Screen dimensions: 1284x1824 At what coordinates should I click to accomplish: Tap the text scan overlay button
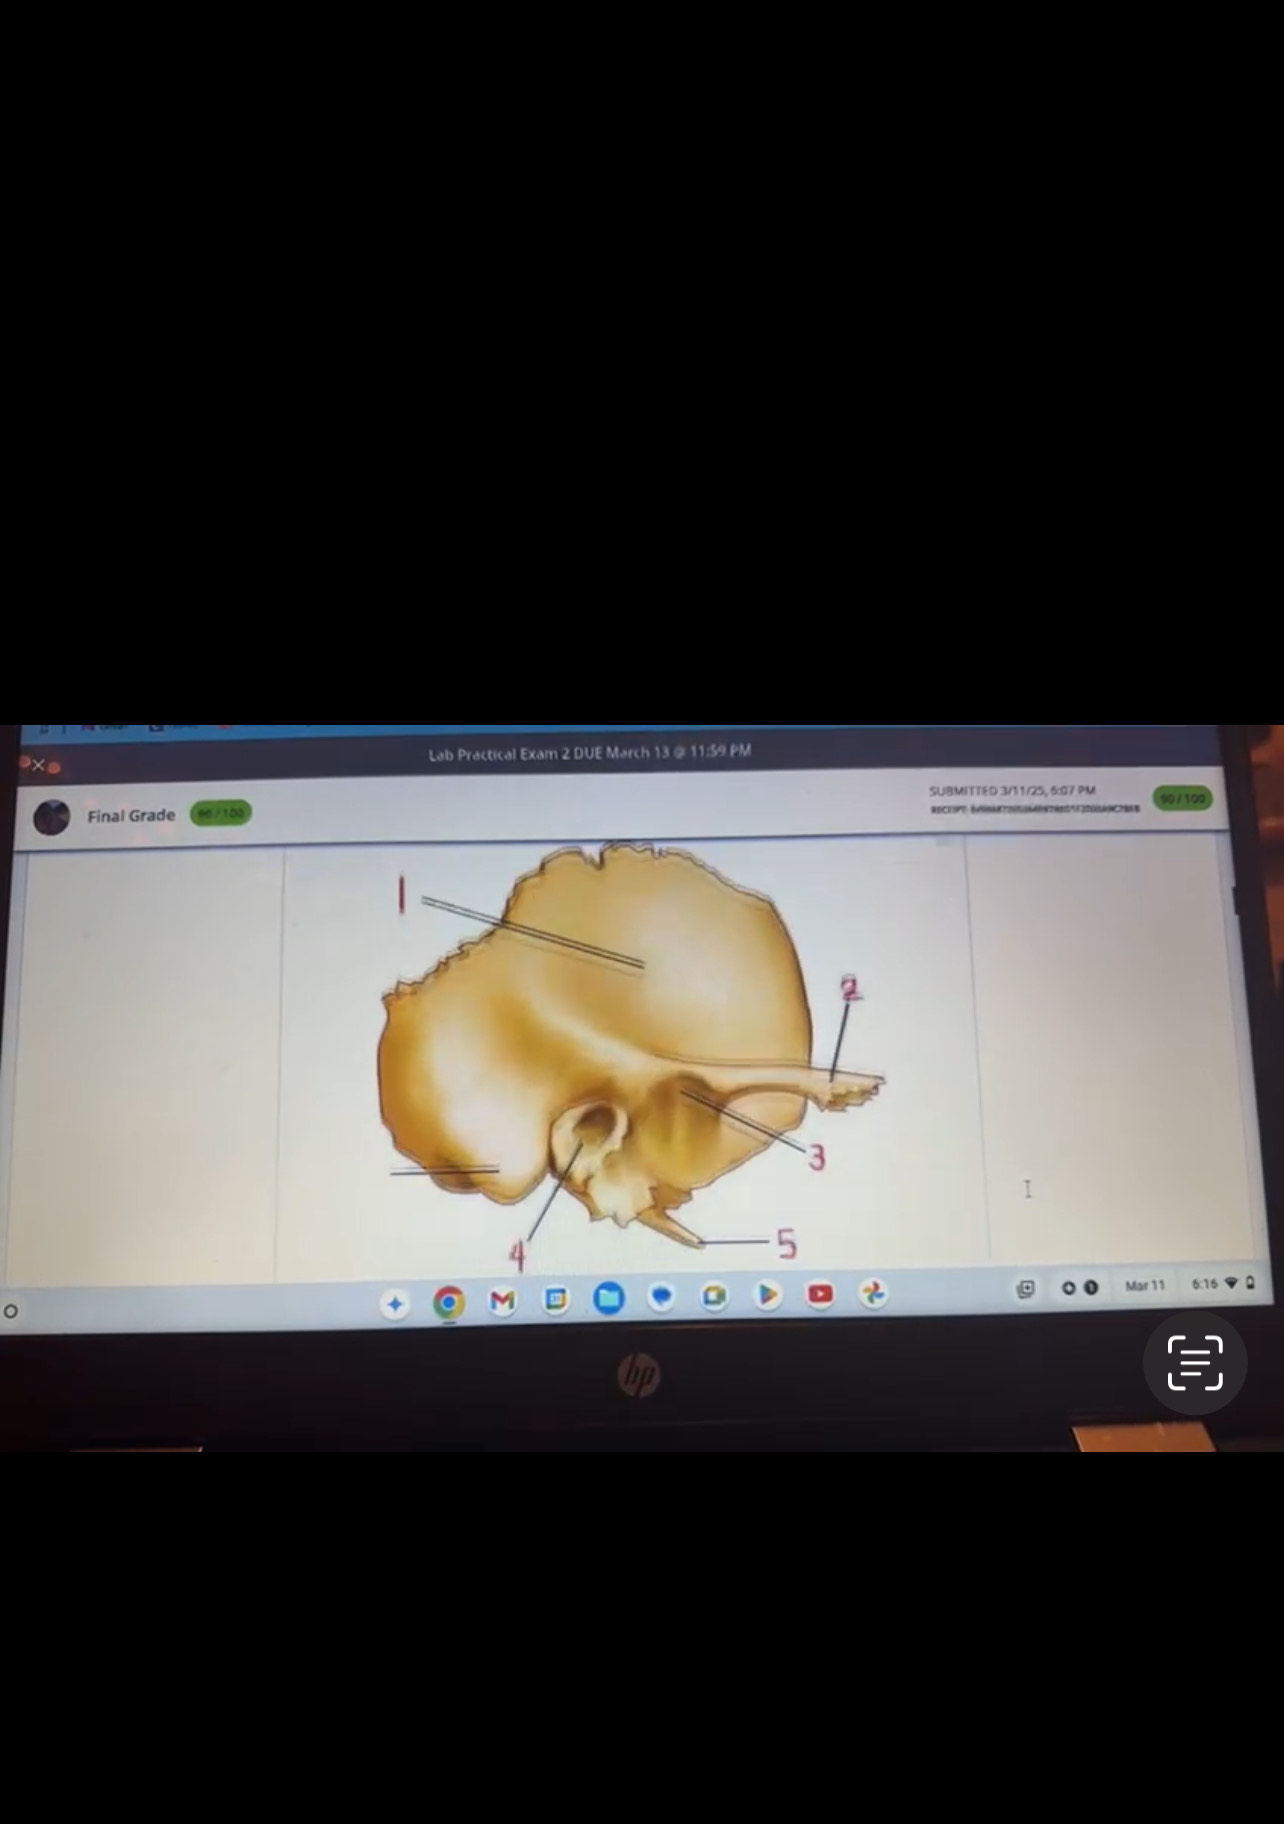(1195, 1362)
